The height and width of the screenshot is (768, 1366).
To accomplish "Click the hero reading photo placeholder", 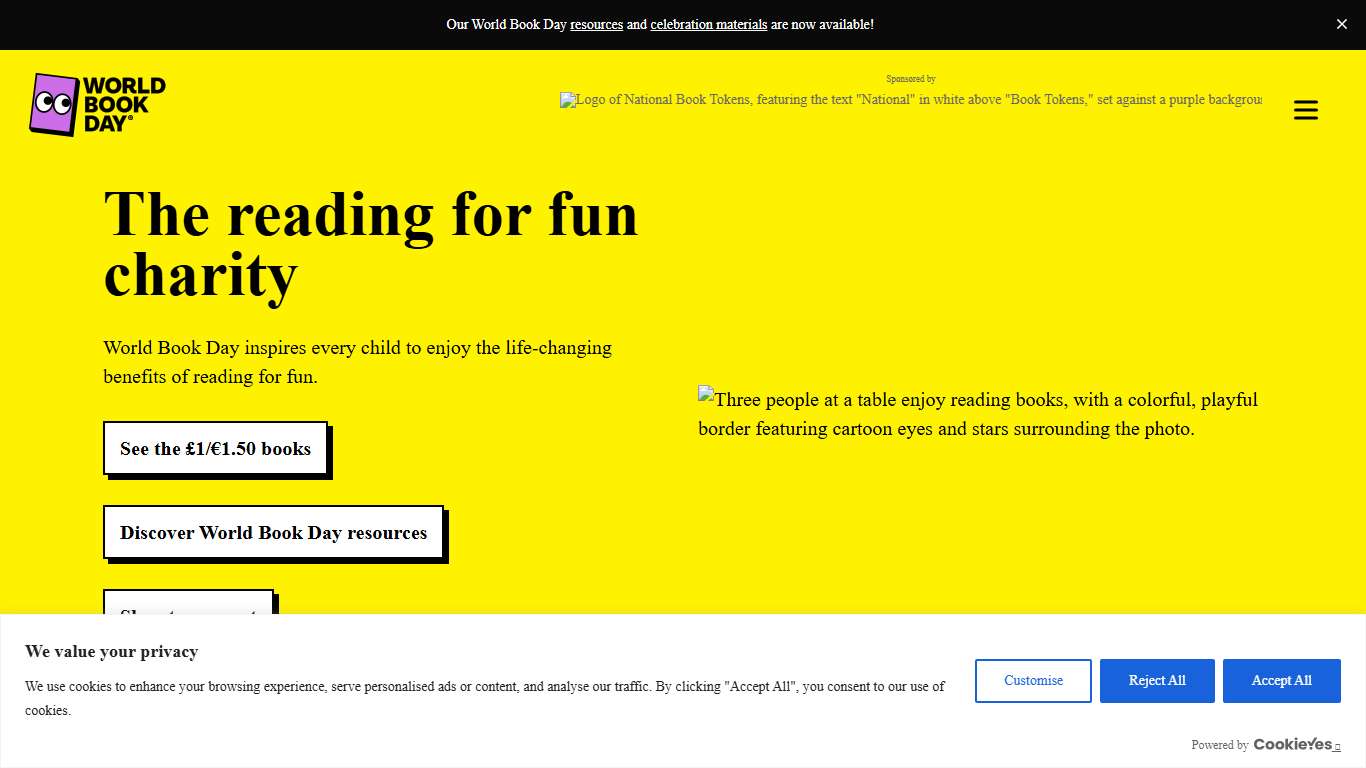I will [x=978, y=413].
